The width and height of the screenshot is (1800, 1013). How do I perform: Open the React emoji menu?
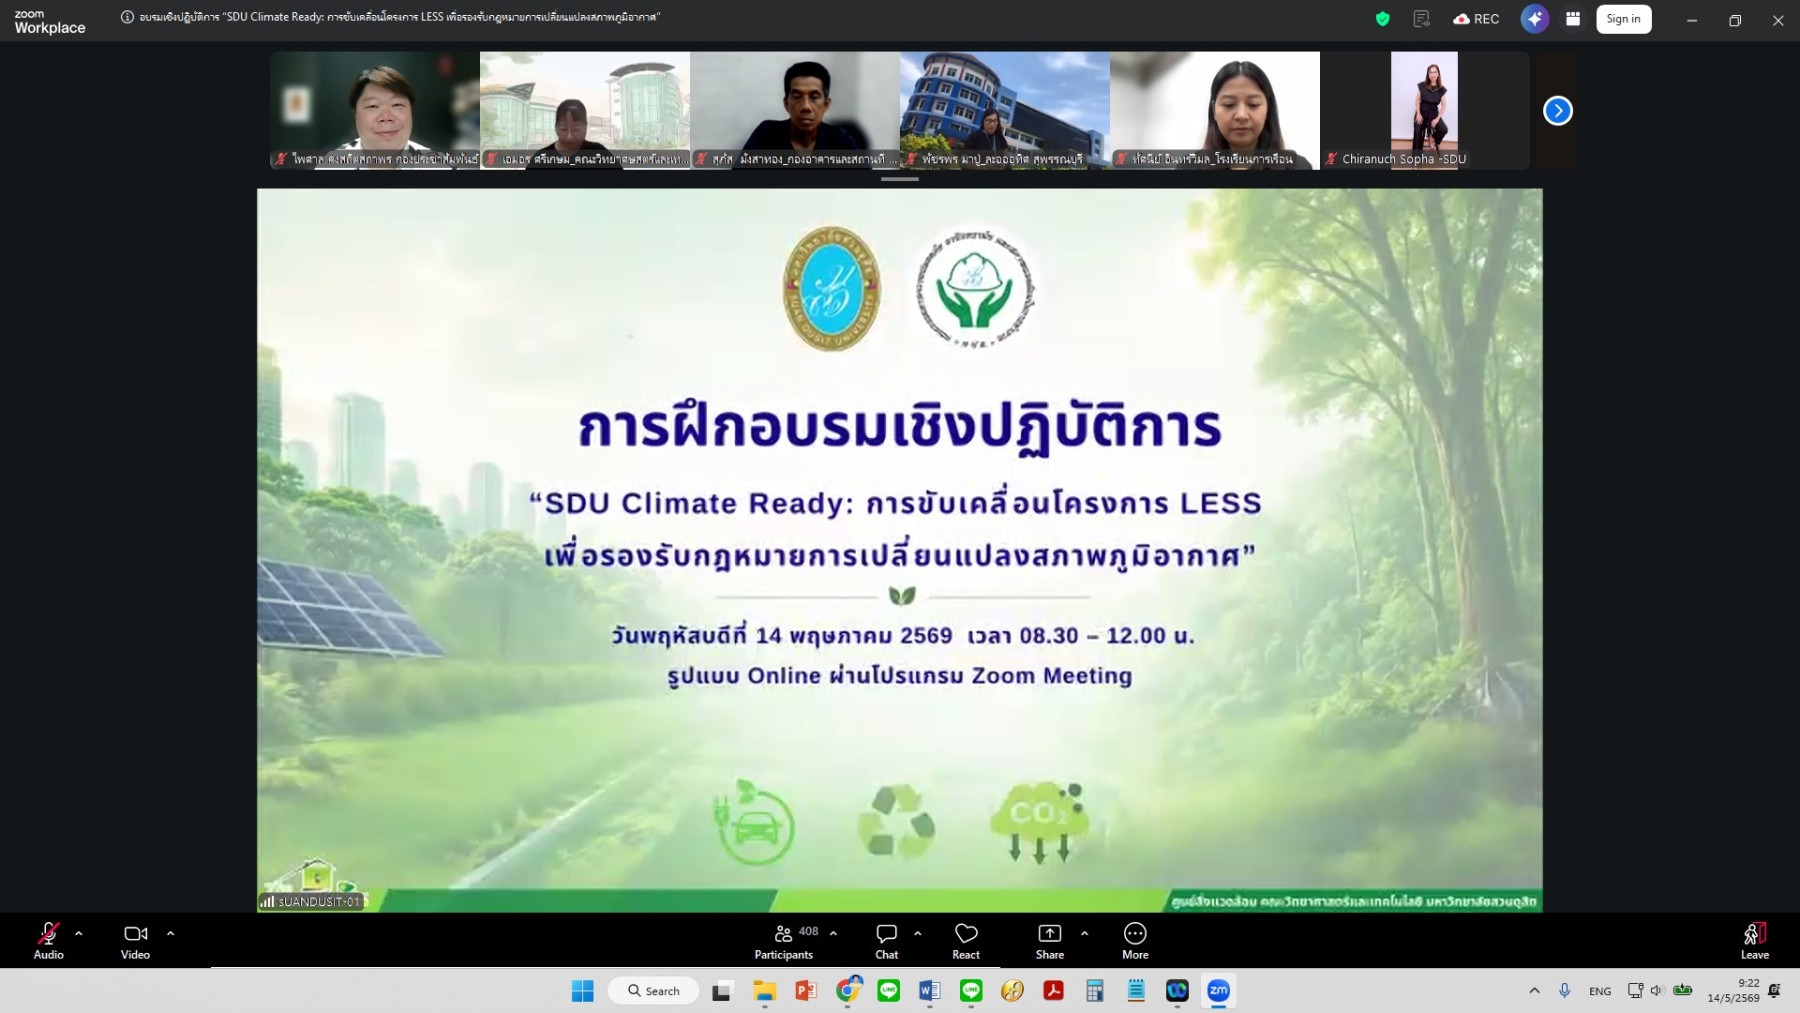tap(966, 940)
